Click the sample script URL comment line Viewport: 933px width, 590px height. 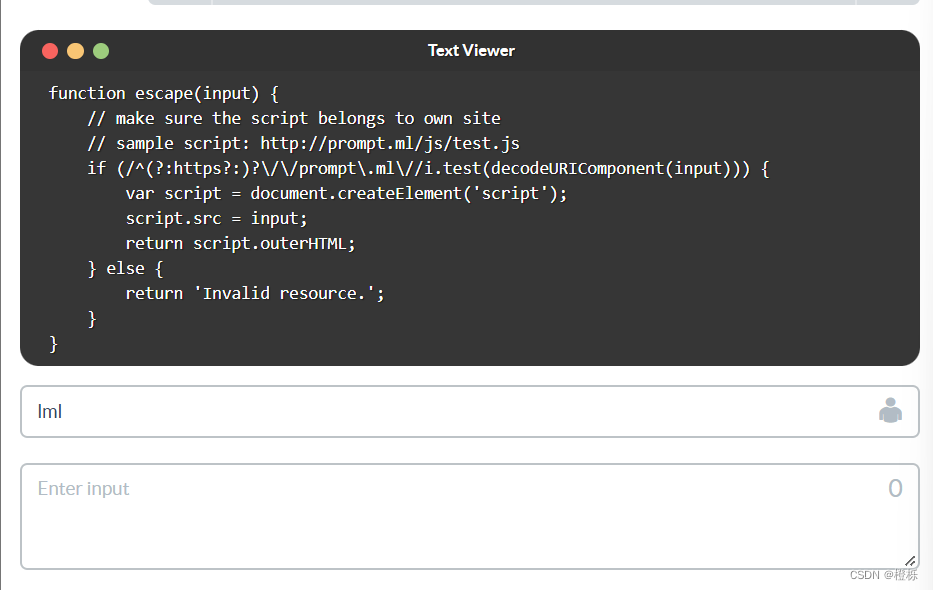pyautogui.click(x=303, y=143)
